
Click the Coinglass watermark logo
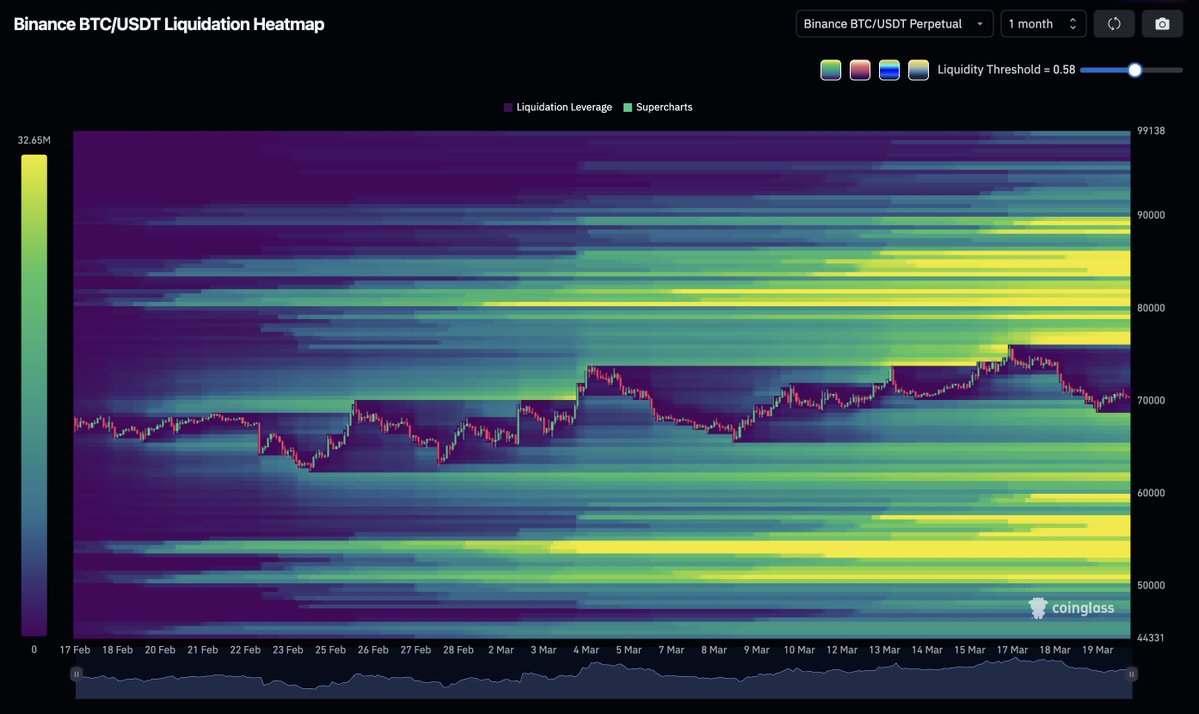tap(1071, 607)
